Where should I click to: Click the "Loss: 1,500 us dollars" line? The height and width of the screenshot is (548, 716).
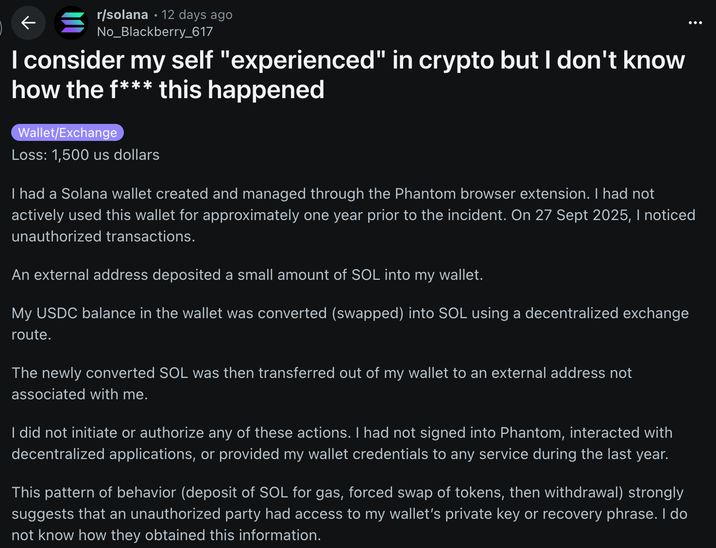click(85, 155)
